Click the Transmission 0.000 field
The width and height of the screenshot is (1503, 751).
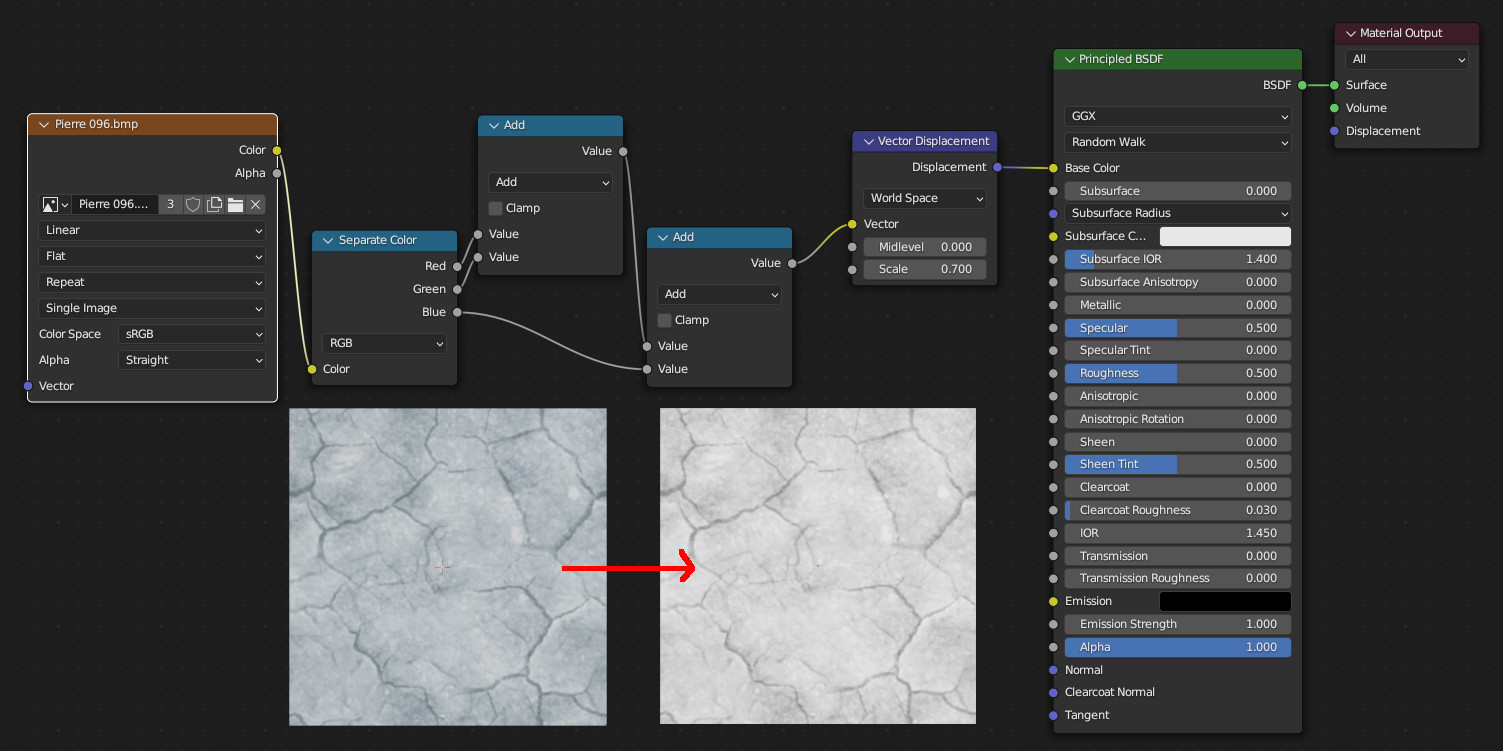(1177, 556)
